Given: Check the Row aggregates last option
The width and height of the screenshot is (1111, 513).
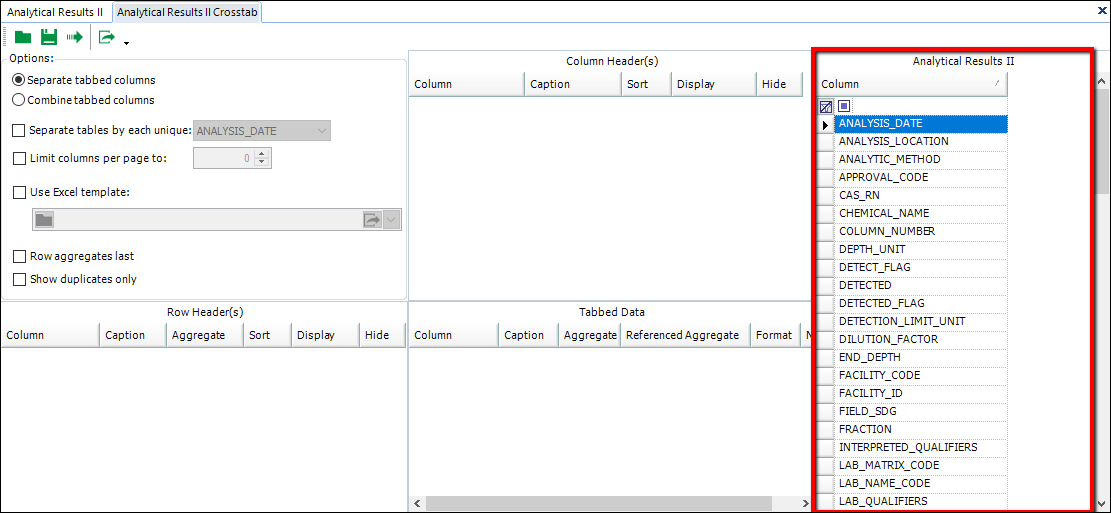Looking at the screenshot, I should 19,257.
